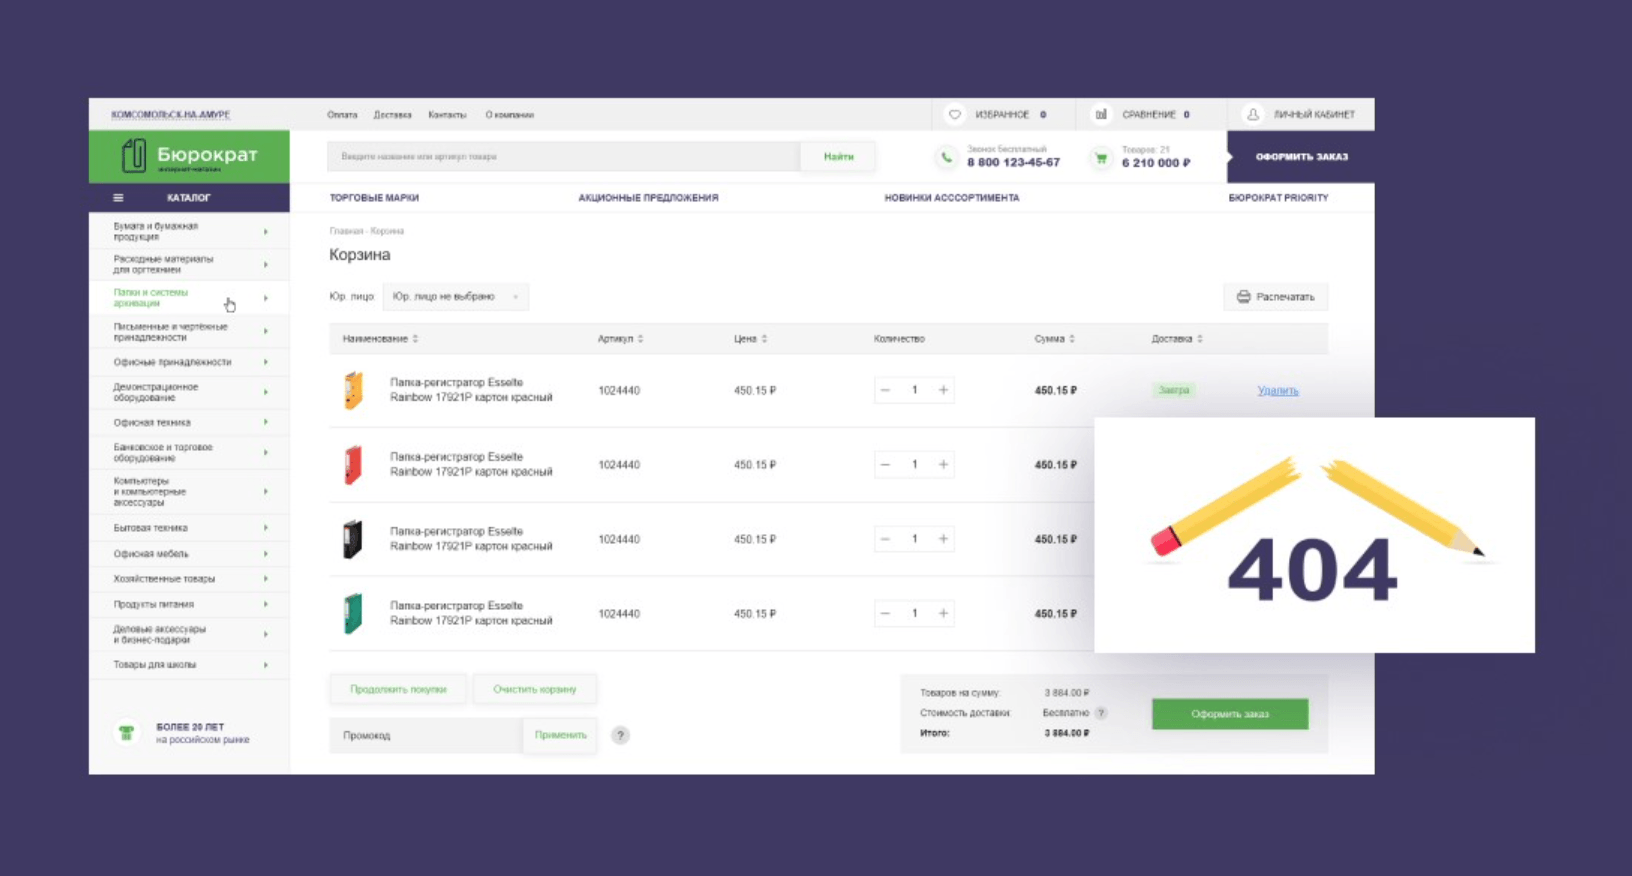This screenshot has width=1632, height=876.
Task: Sort the table by Доставка arrows
Action: coord(1200,339)
